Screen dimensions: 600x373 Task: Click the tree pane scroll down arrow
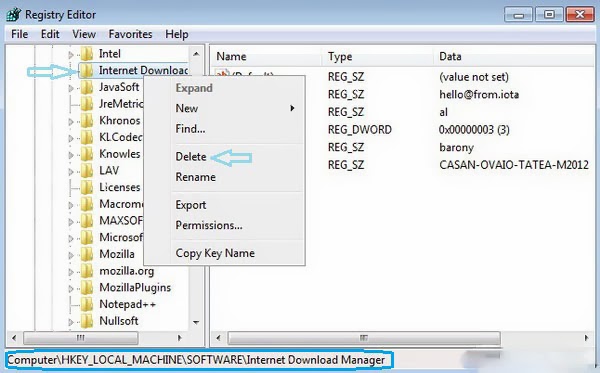(x=196, y=323)
